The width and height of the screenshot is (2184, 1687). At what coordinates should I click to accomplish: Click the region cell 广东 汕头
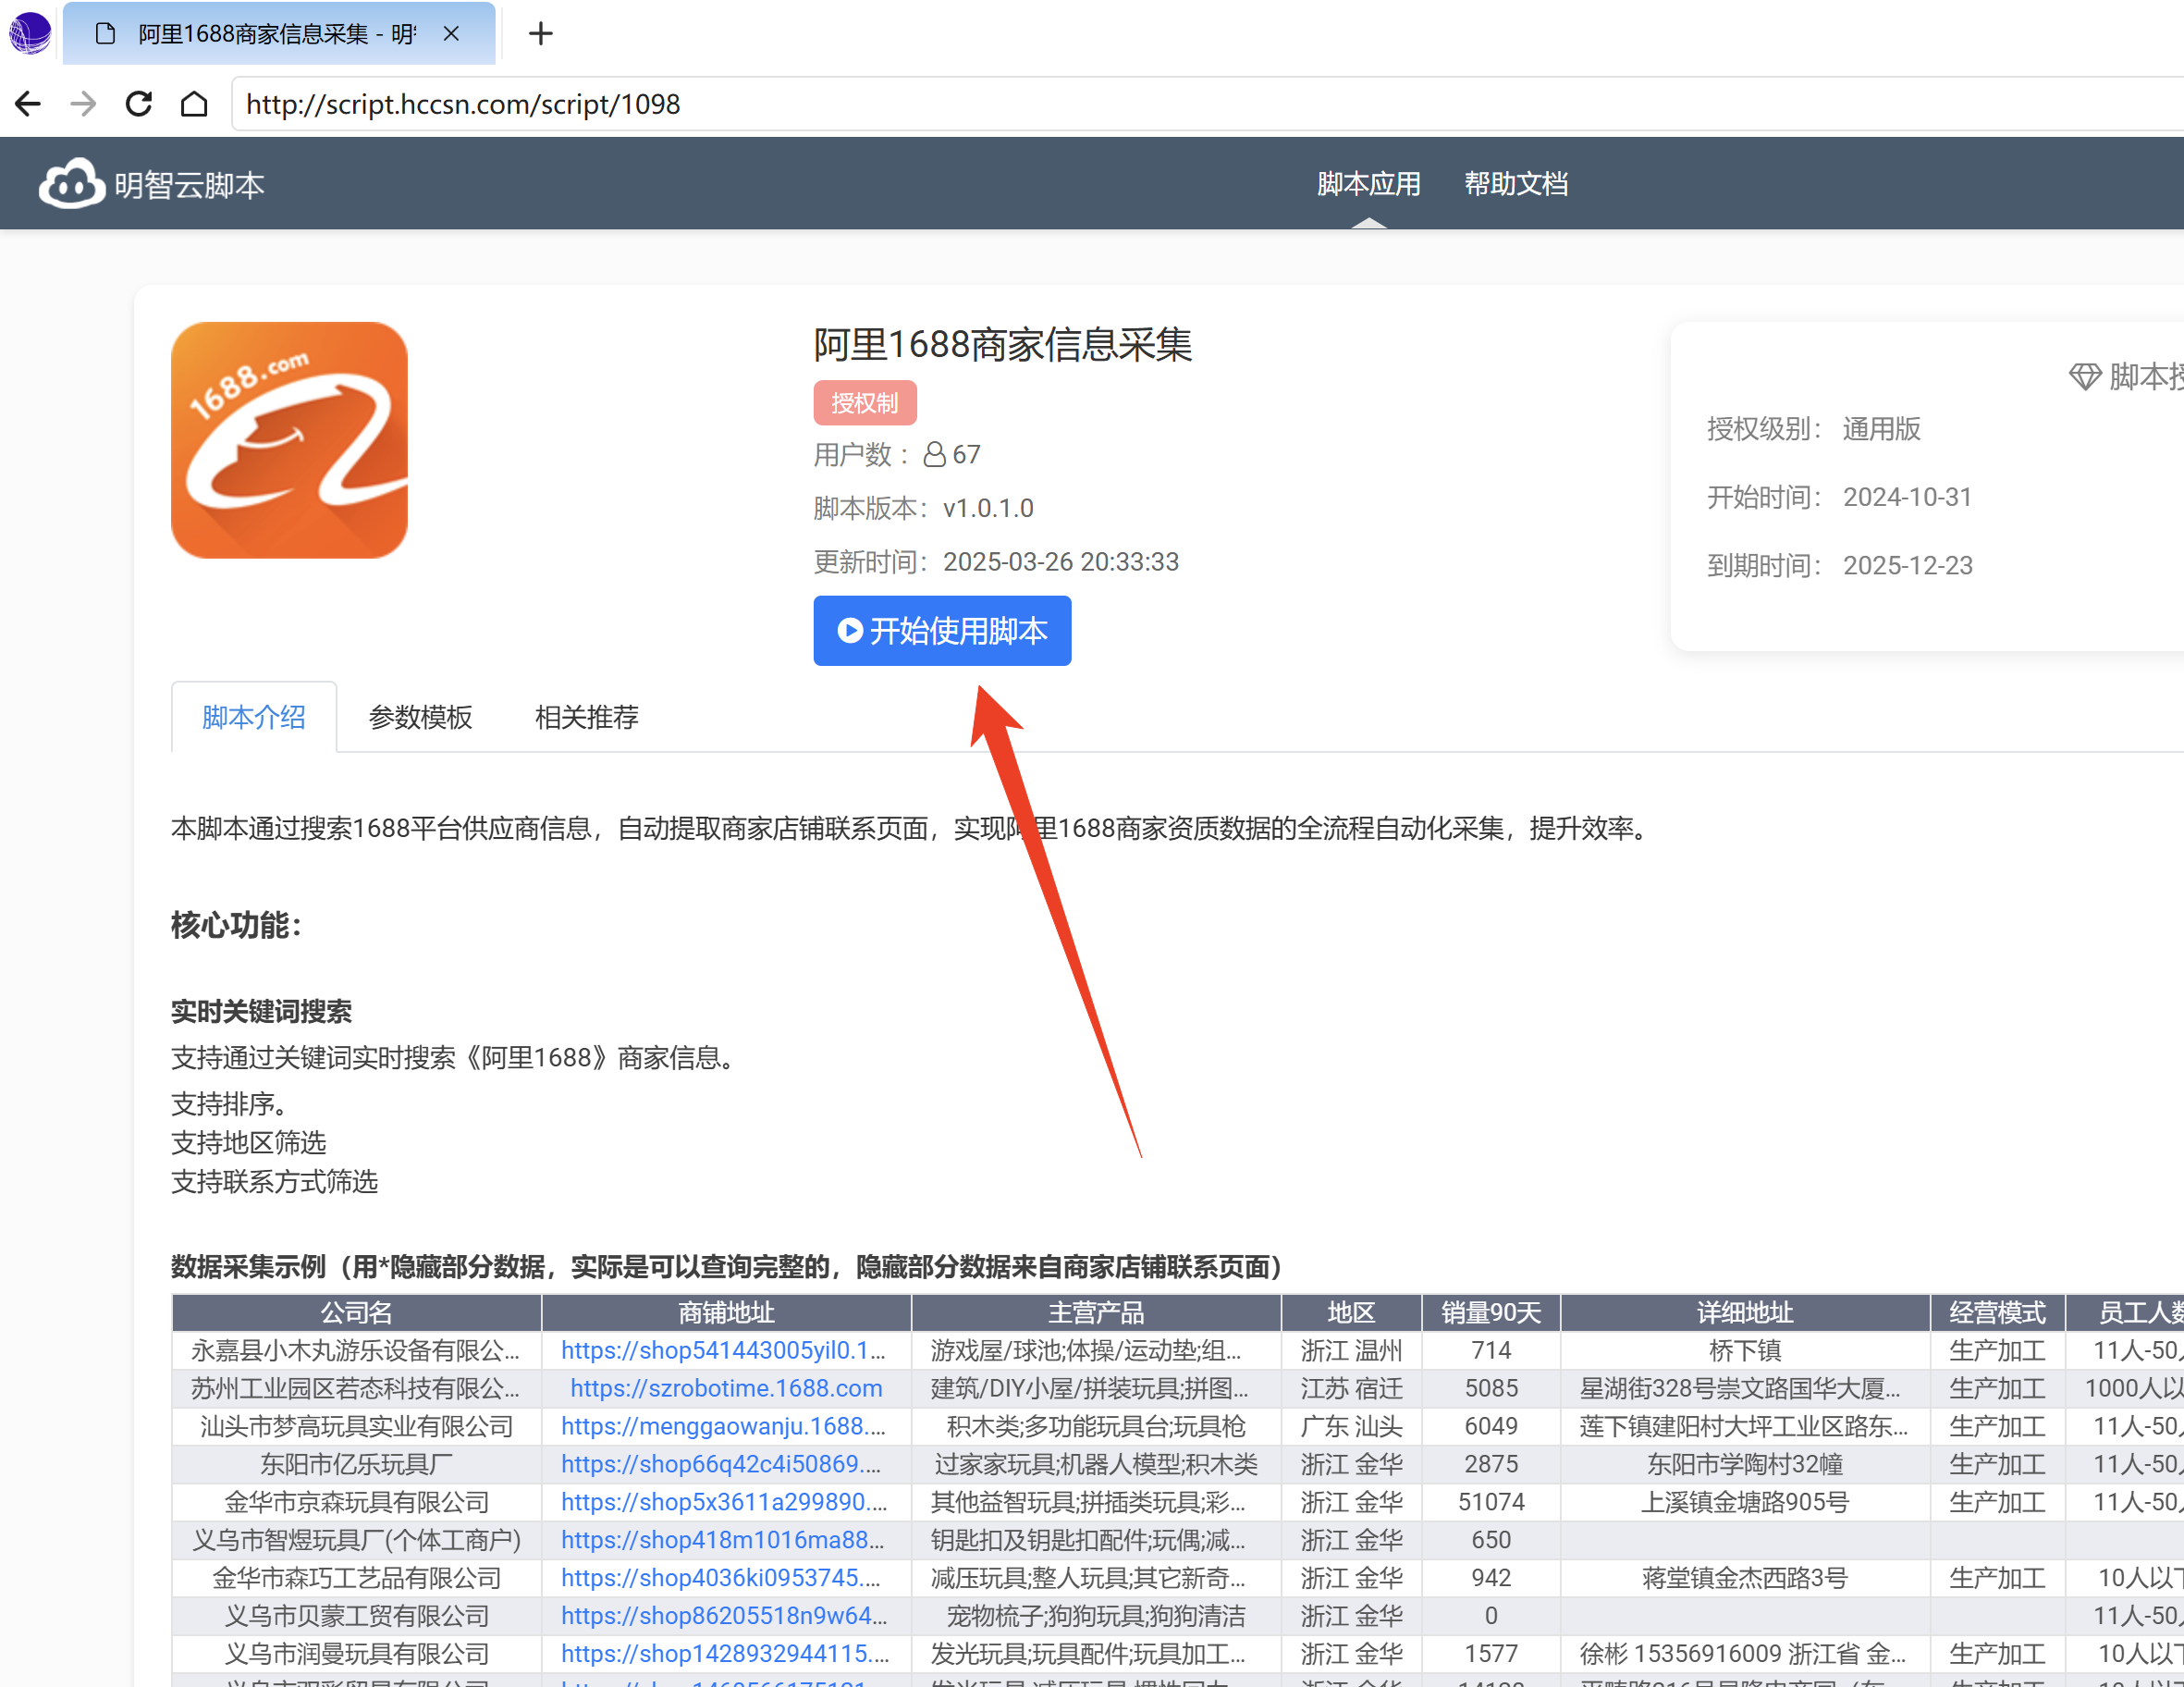point(1351,1426)
